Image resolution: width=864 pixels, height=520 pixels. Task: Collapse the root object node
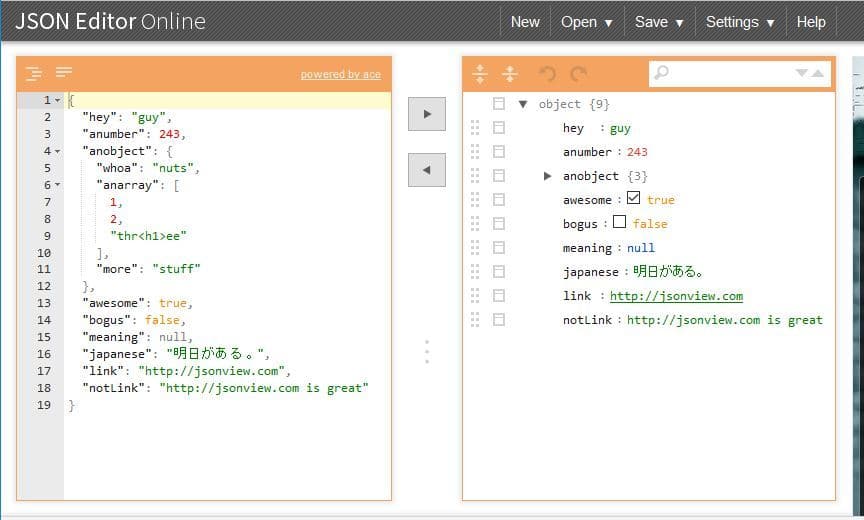(523, 104)
